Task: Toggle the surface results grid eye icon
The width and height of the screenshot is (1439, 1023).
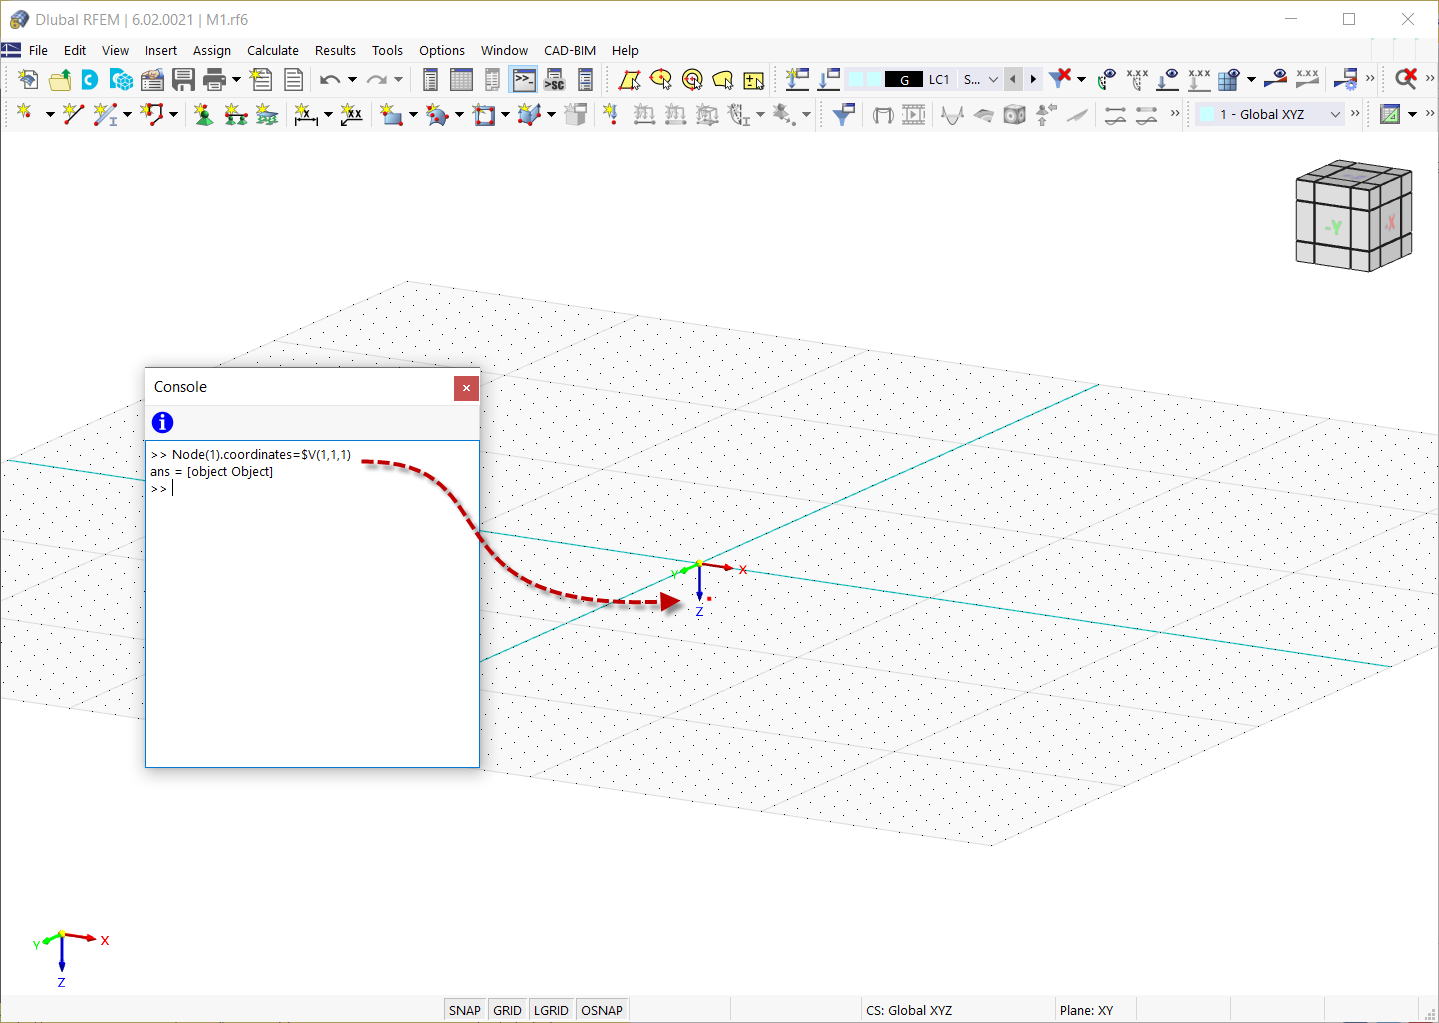Action: click(x=1229, y=79)
